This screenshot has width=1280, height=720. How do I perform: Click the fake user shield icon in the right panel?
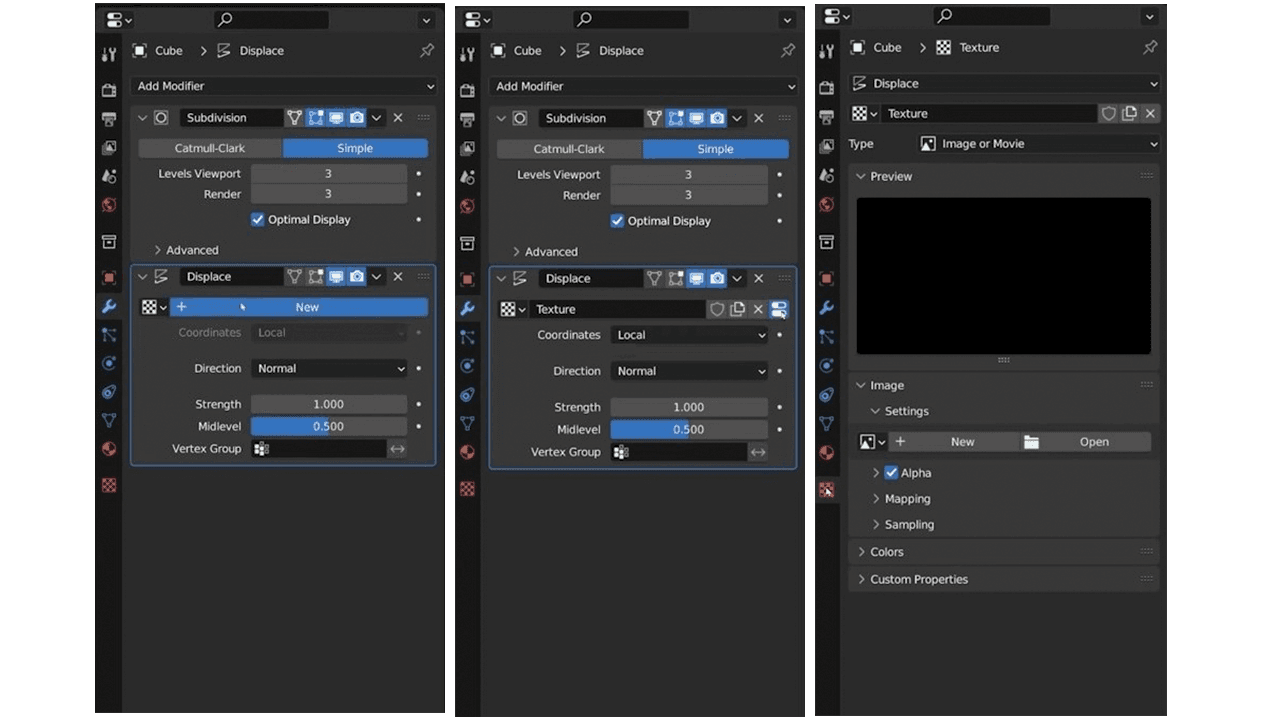pyautogui.click(x=1108, y=114)
